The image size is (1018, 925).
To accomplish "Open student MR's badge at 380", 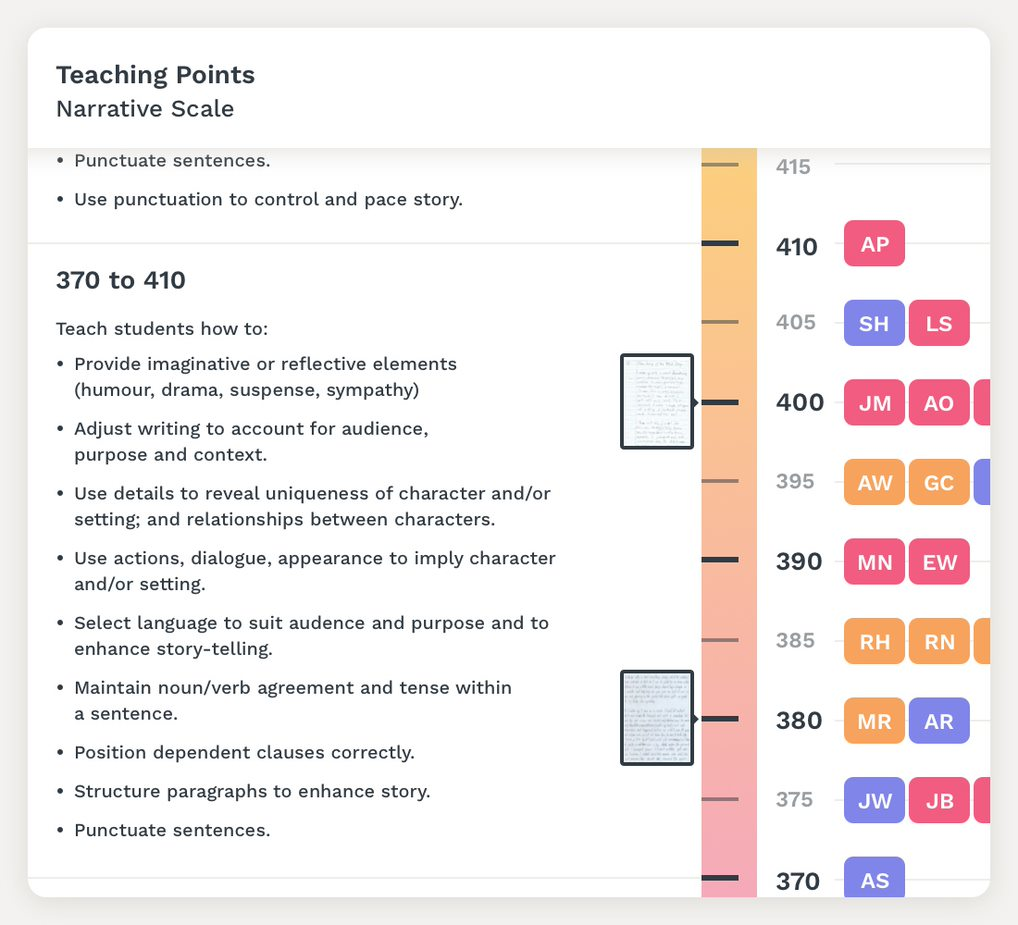I will point(873,720).
